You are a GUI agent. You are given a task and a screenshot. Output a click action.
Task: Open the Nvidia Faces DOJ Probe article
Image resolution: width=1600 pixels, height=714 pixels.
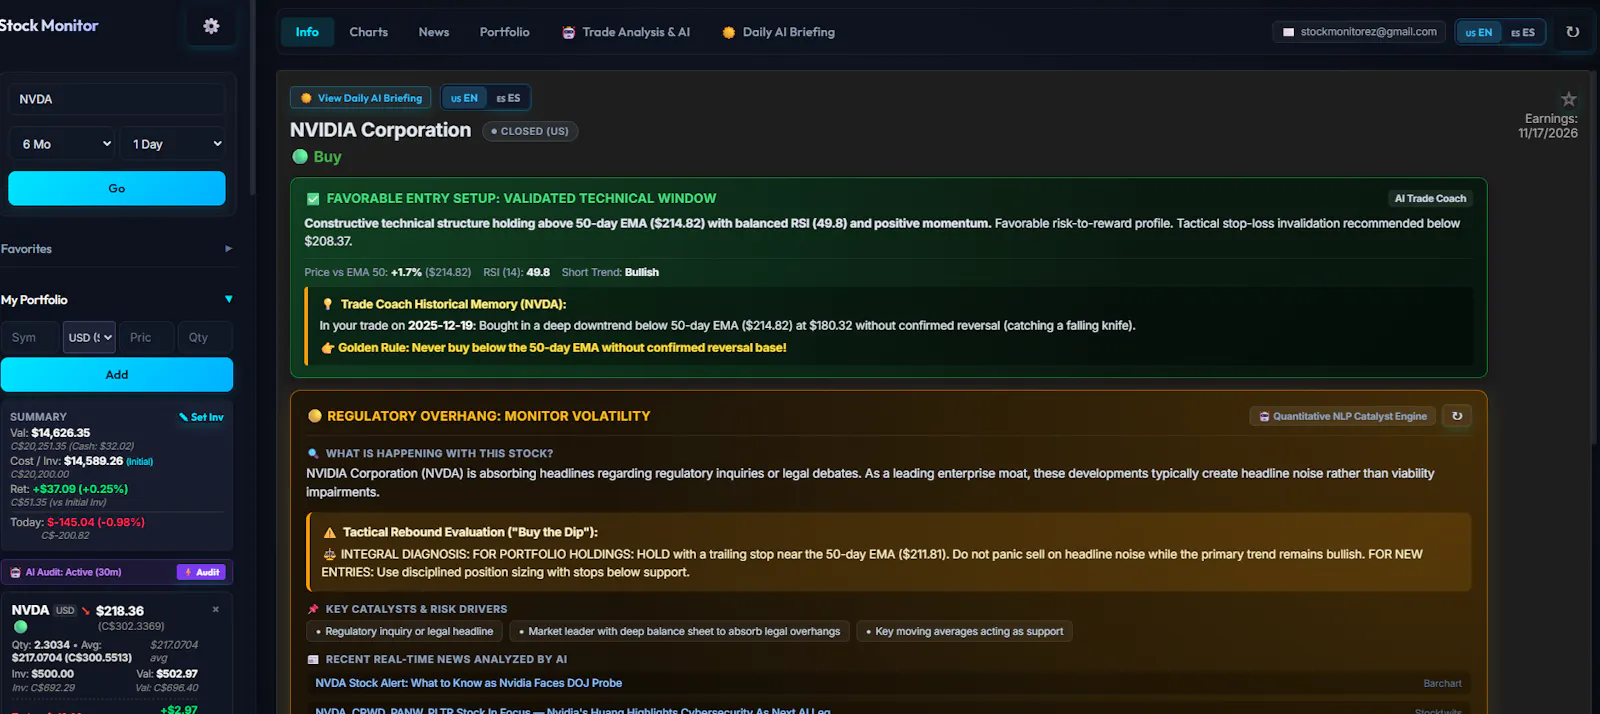[469, 683]
